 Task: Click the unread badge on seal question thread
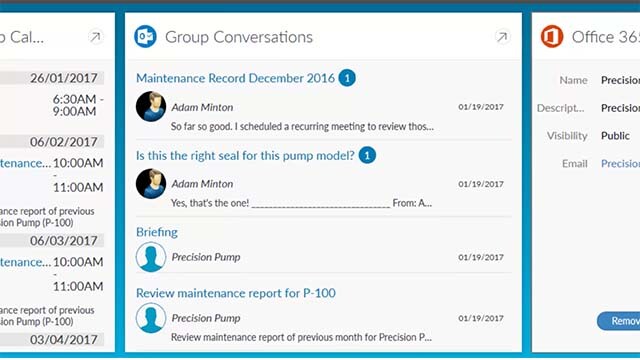pos(367,156)
